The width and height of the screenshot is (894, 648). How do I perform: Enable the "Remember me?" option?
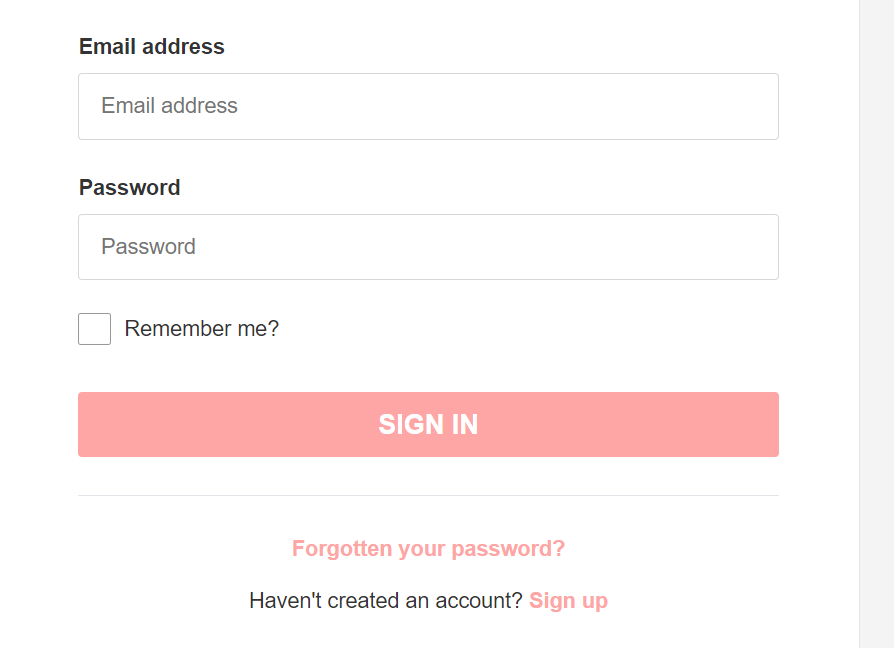tap(94, 329)
